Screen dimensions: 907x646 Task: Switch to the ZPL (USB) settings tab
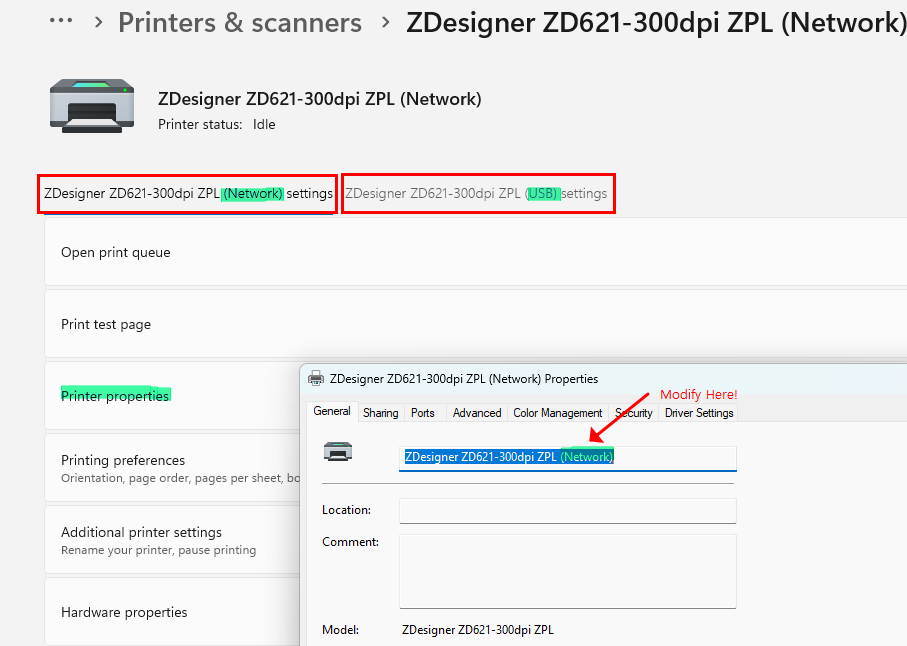(x=476, y=194)
